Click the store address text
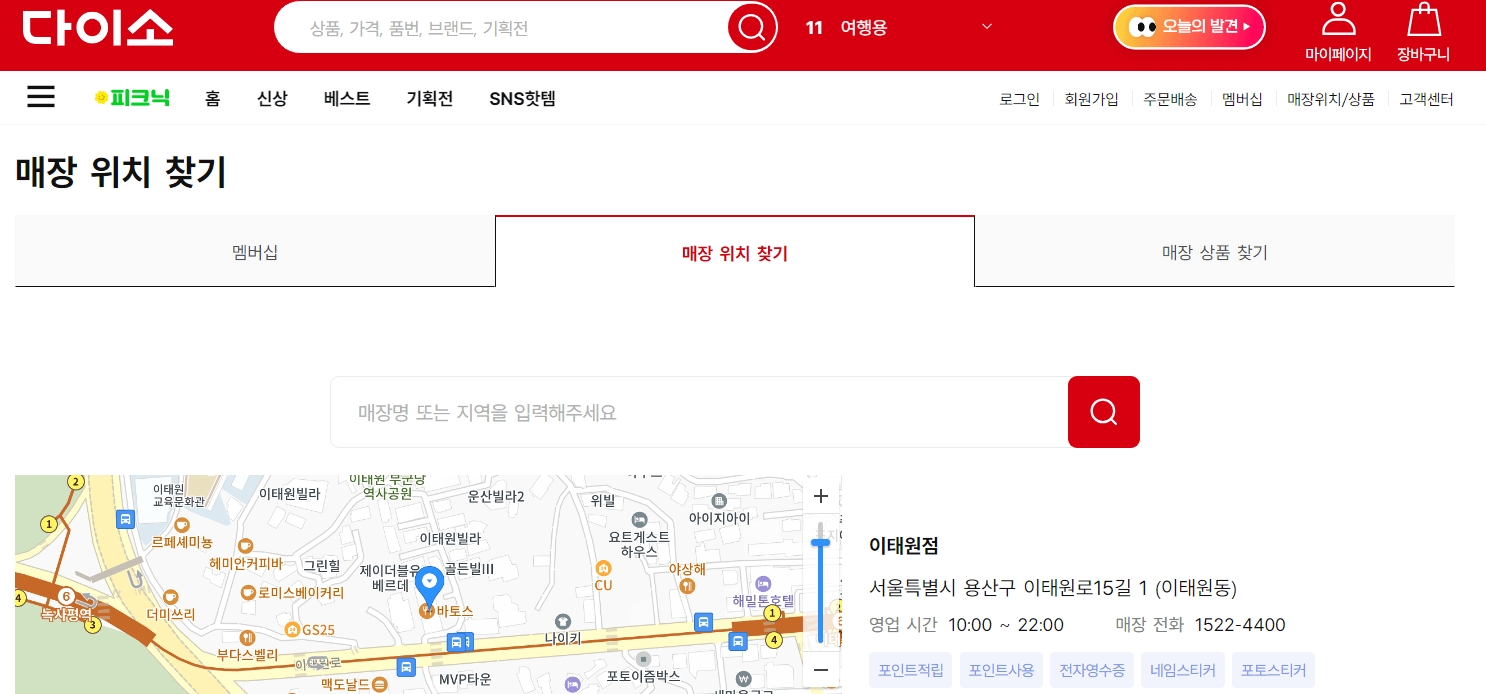1486x694 pixels. click(1053, 588)
